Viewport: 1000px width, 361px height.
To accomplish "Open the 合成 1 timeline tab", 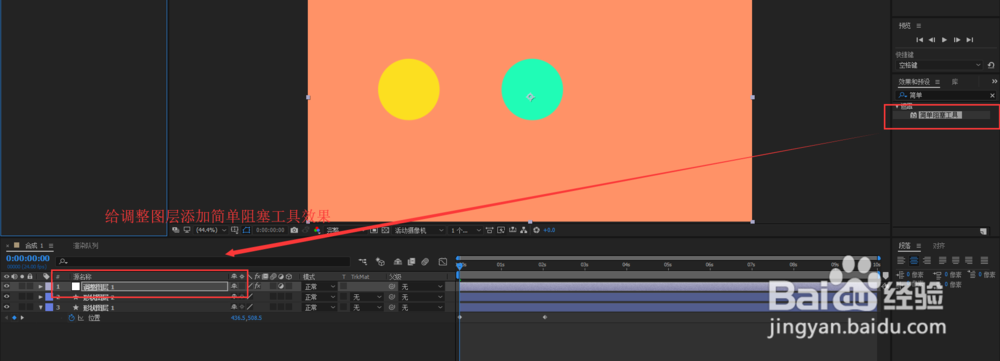I will click(33, 246).
